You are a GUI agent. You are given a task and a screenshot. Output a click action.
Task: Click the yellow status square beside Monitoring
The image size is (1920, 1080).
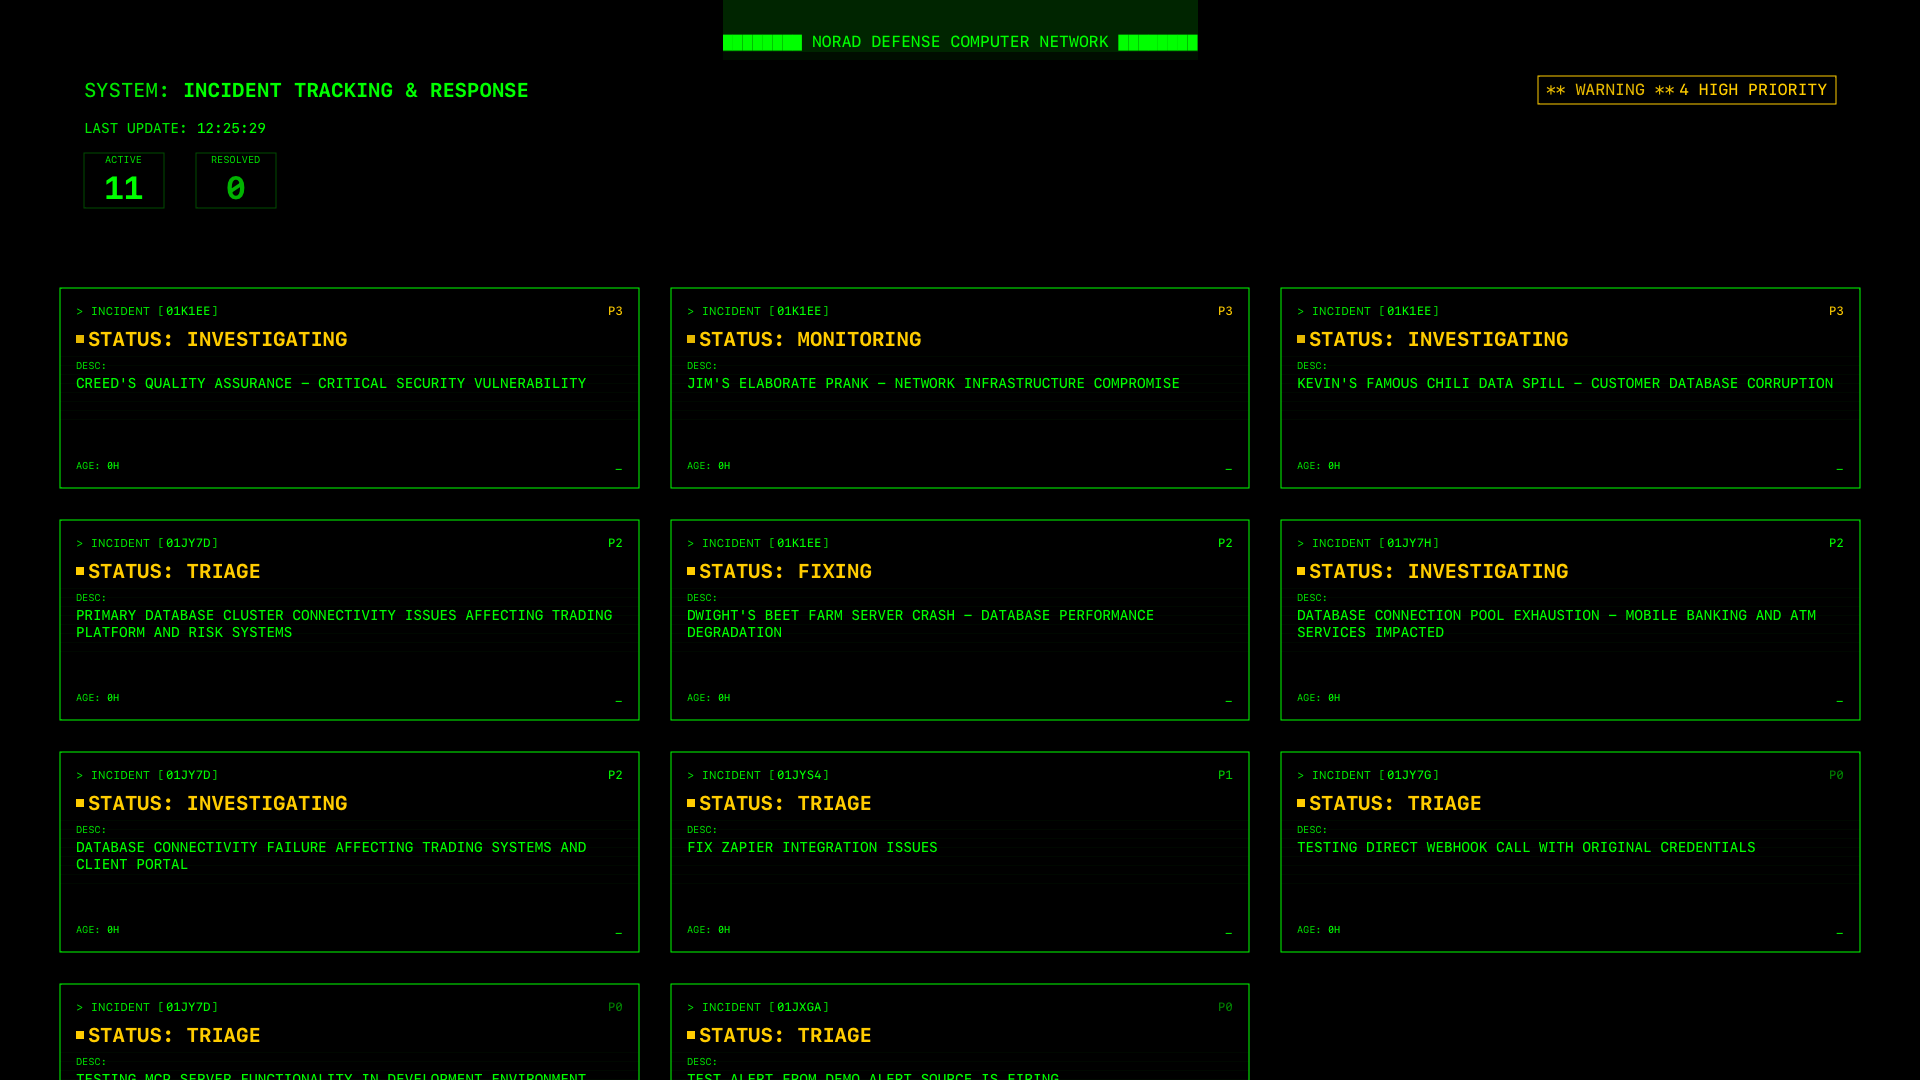691,339
